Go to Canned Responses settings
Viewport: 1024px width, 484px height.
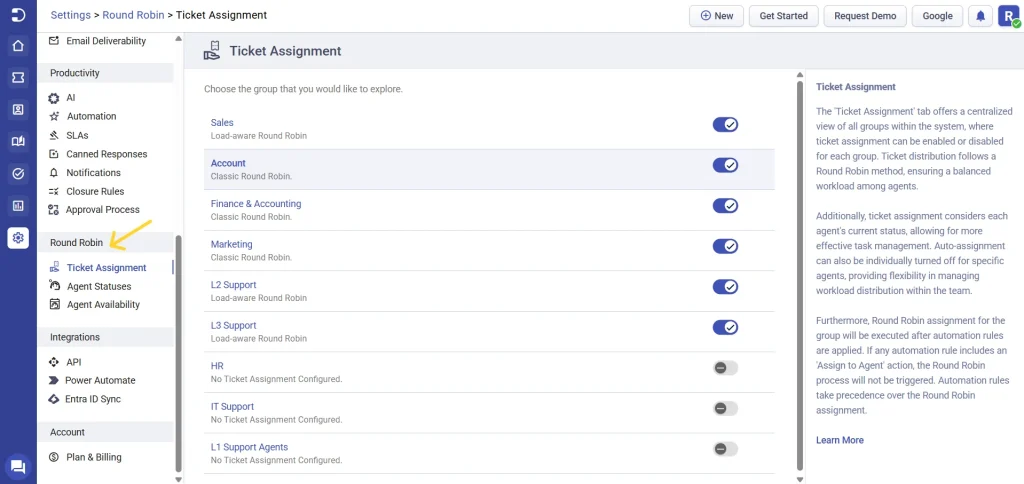(106, 154)
